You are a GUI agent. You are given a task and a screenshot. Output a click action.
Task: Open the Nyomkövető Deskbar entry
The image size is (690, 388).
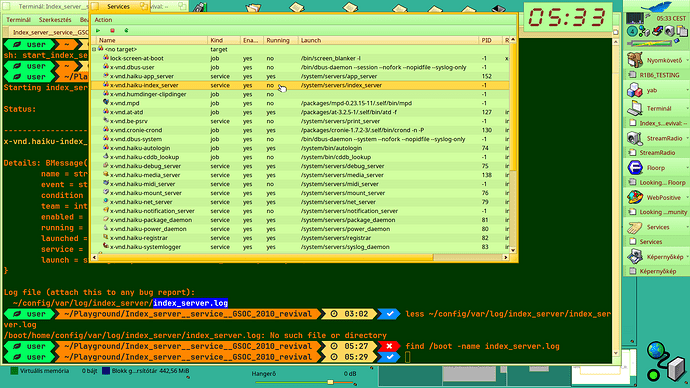[x=656, y=60]
